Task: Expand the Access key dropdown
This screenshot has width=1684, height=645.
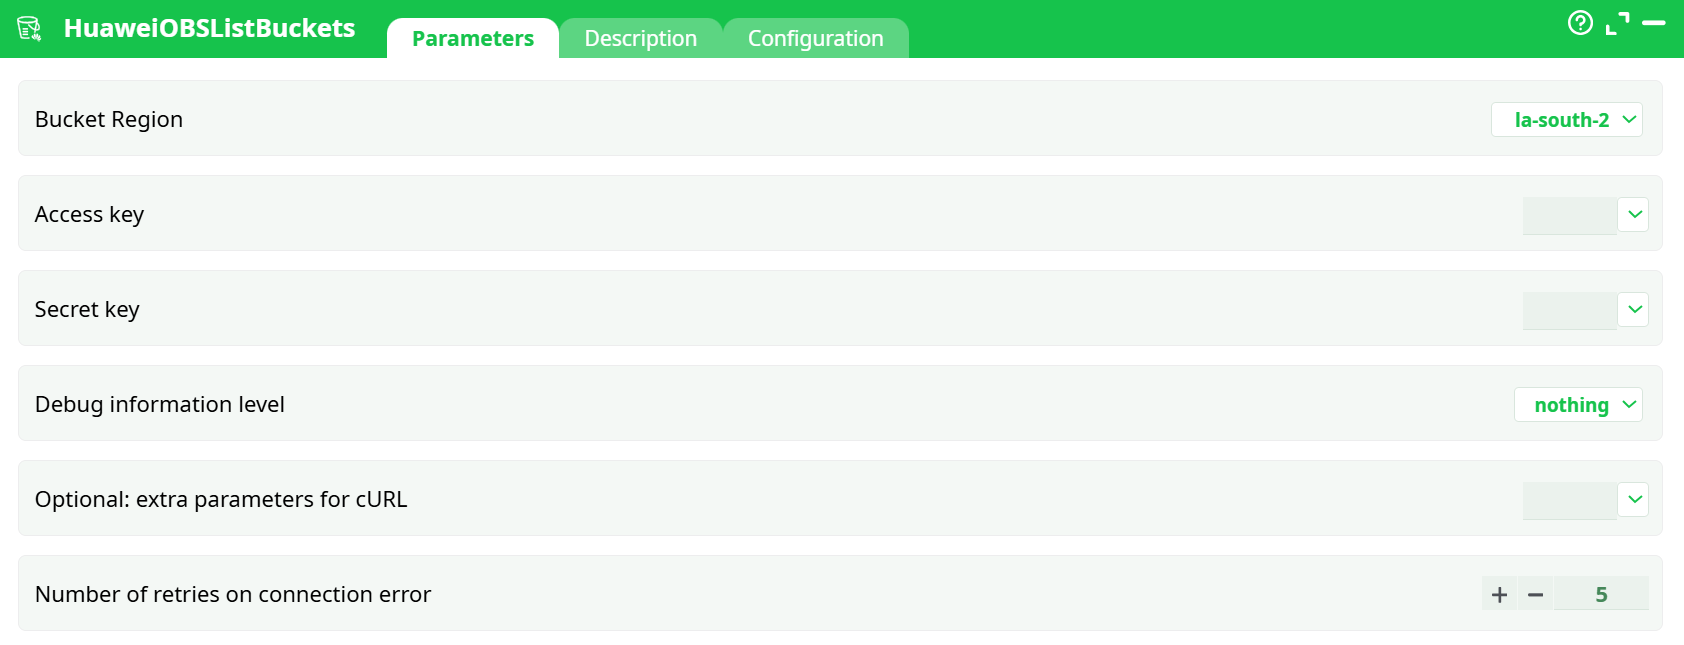Action: (x=1634, y=214)
